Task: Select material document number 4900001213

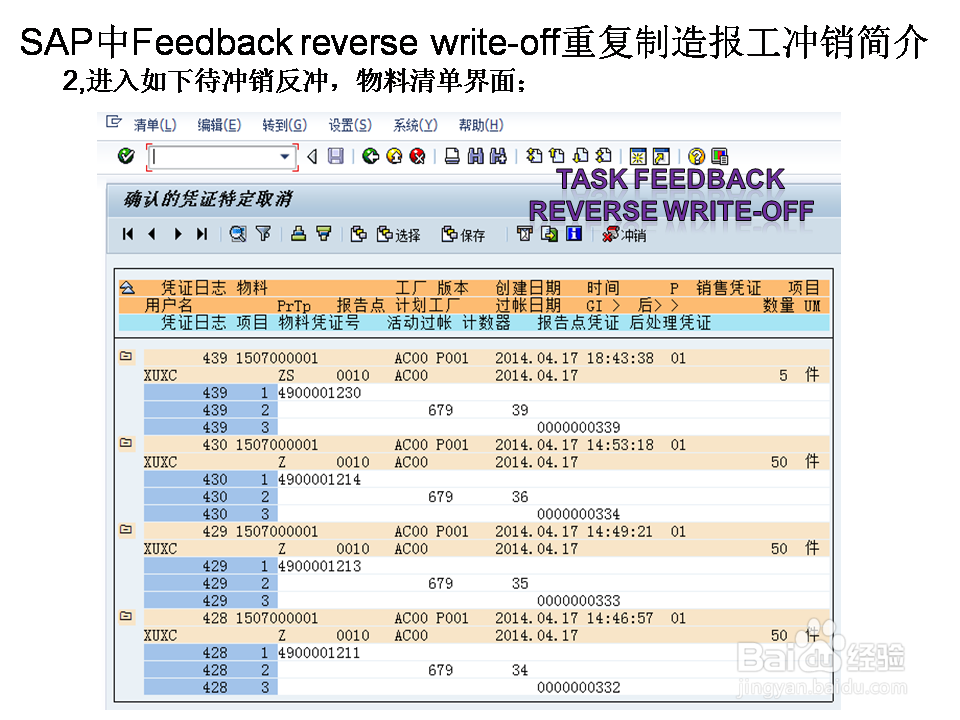Action: [x=320, y=566]
